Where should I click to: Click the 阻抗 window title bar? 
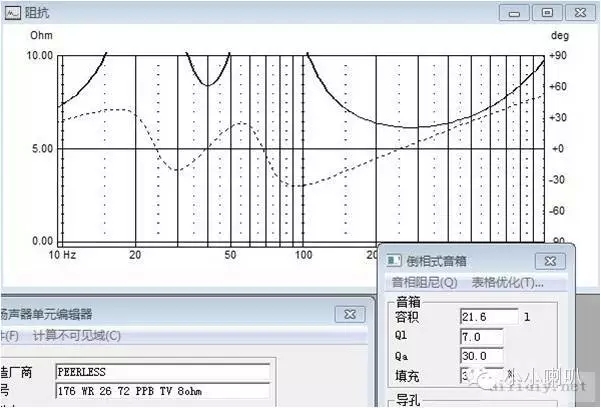coord(250,13)
